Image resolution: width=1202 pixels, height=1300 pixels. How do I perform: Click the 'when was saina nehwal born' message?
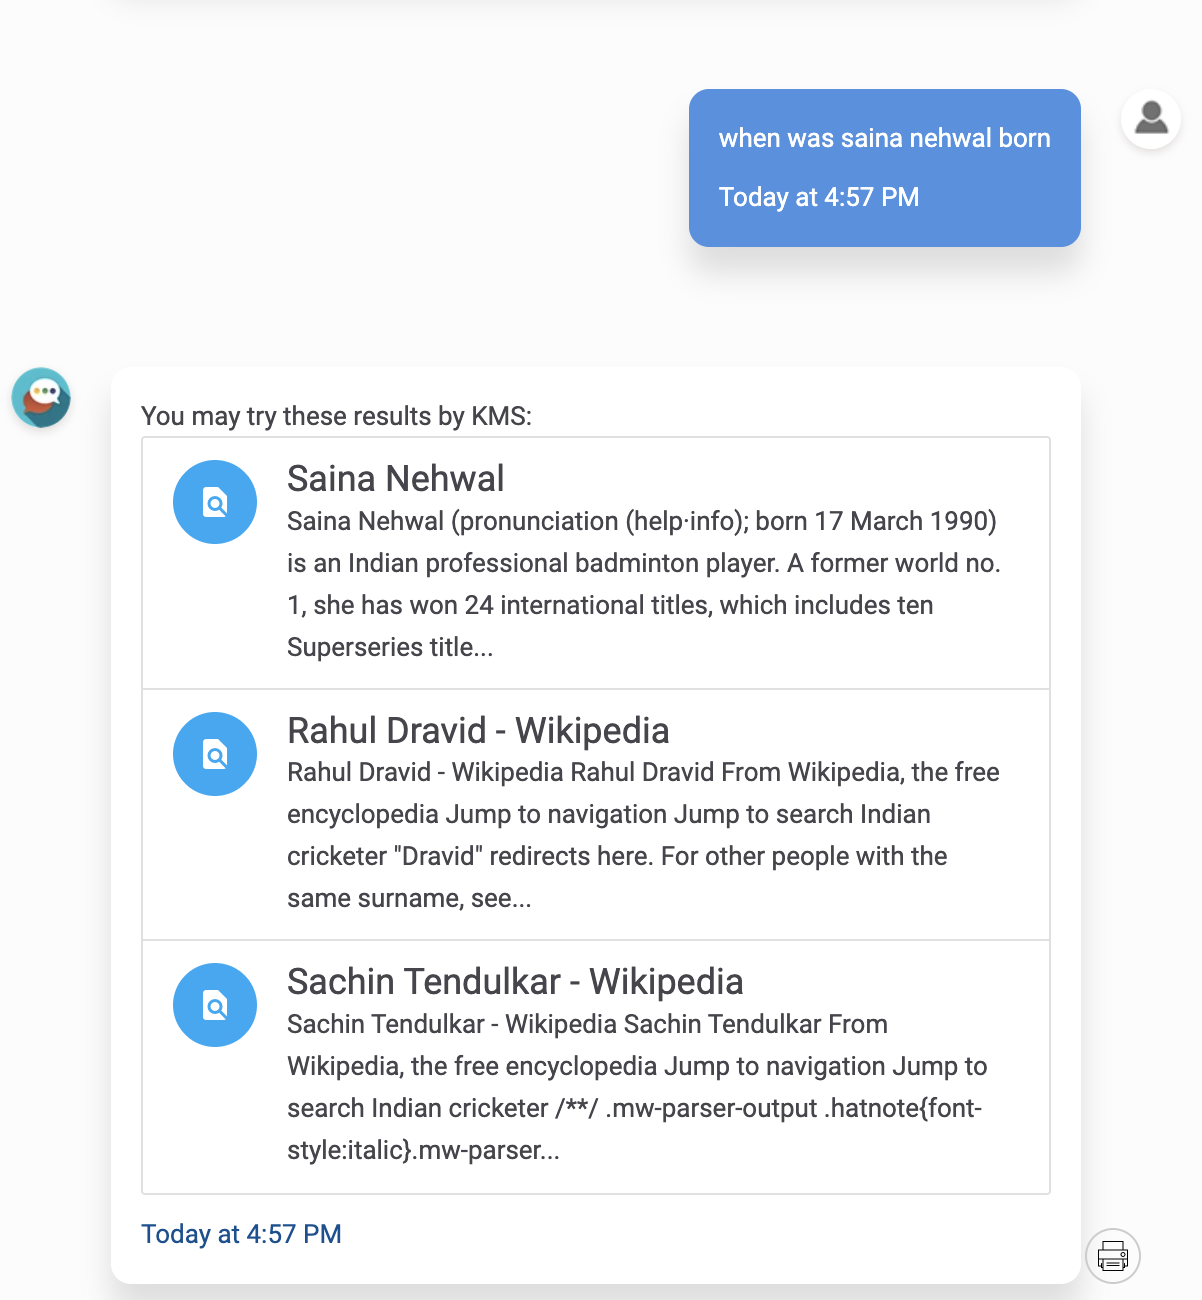[x=884, y=138]
